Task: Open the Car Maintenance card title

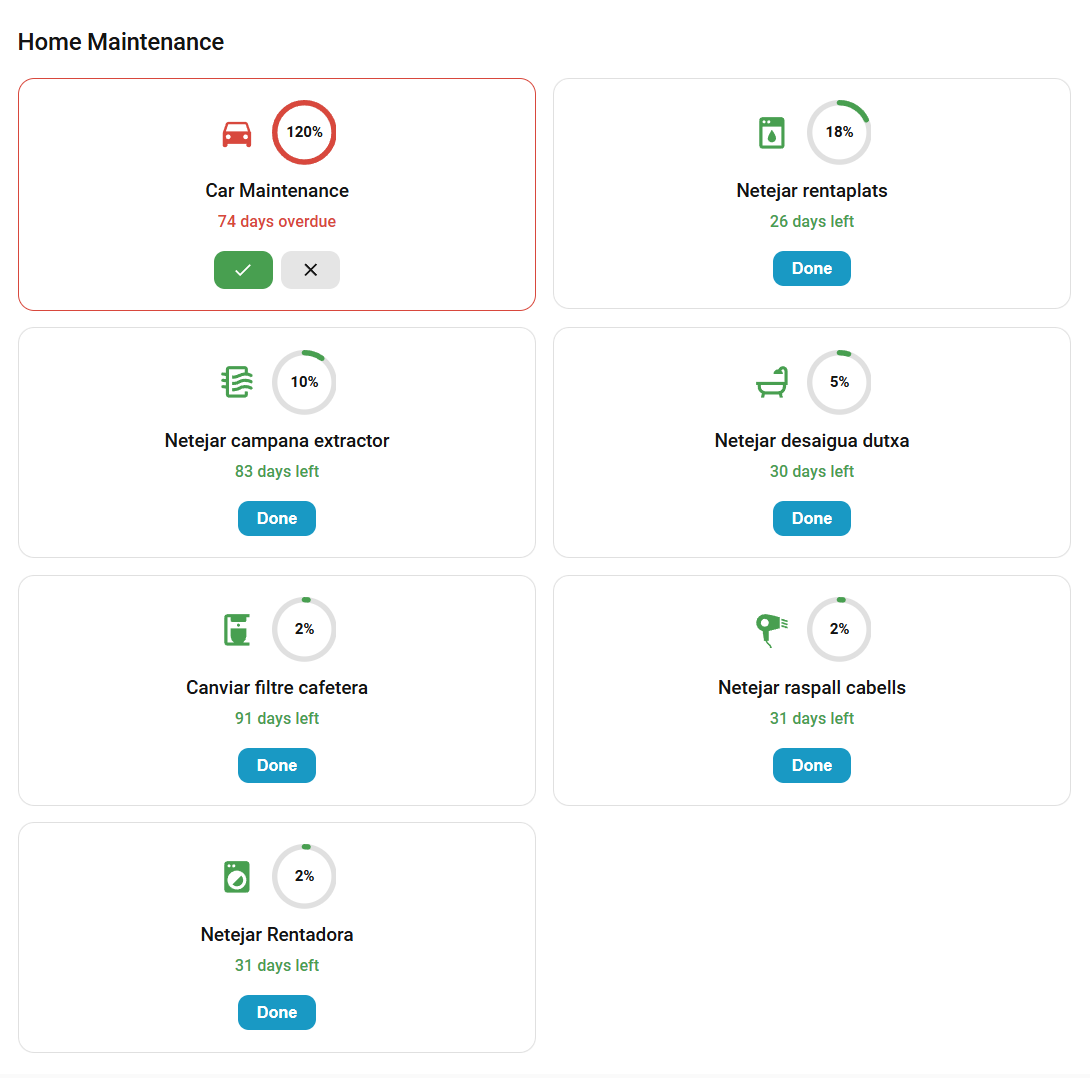Action: point(277,191)
